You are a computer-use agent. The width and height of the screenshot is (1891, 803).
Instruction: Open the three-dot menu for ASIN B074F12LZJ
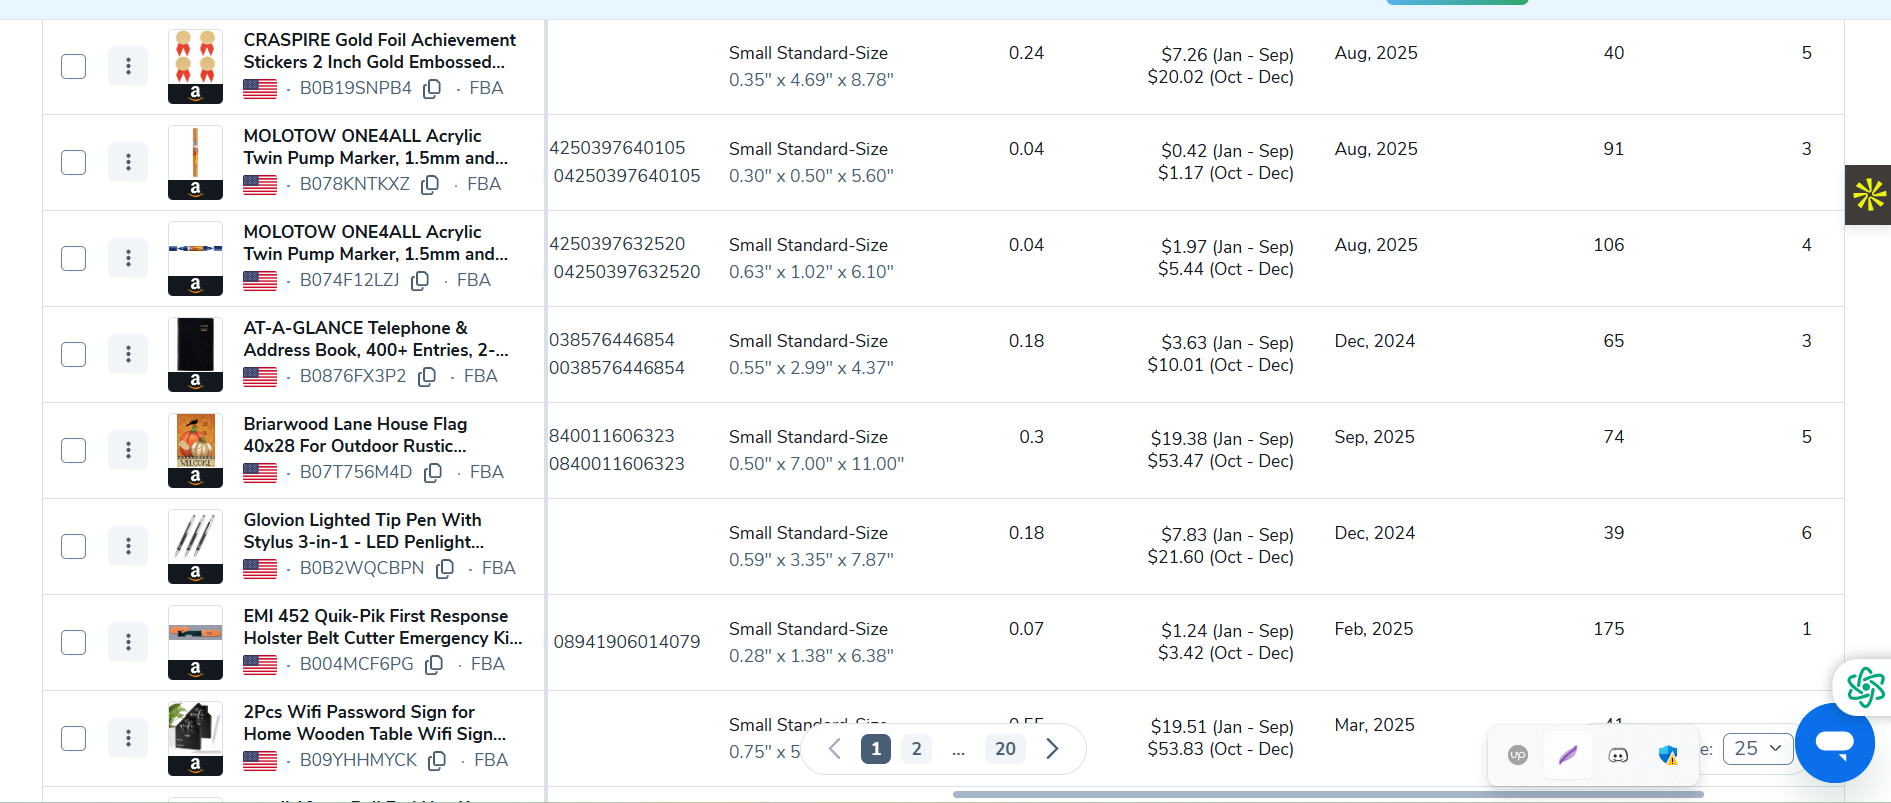[x=128, y=258]
